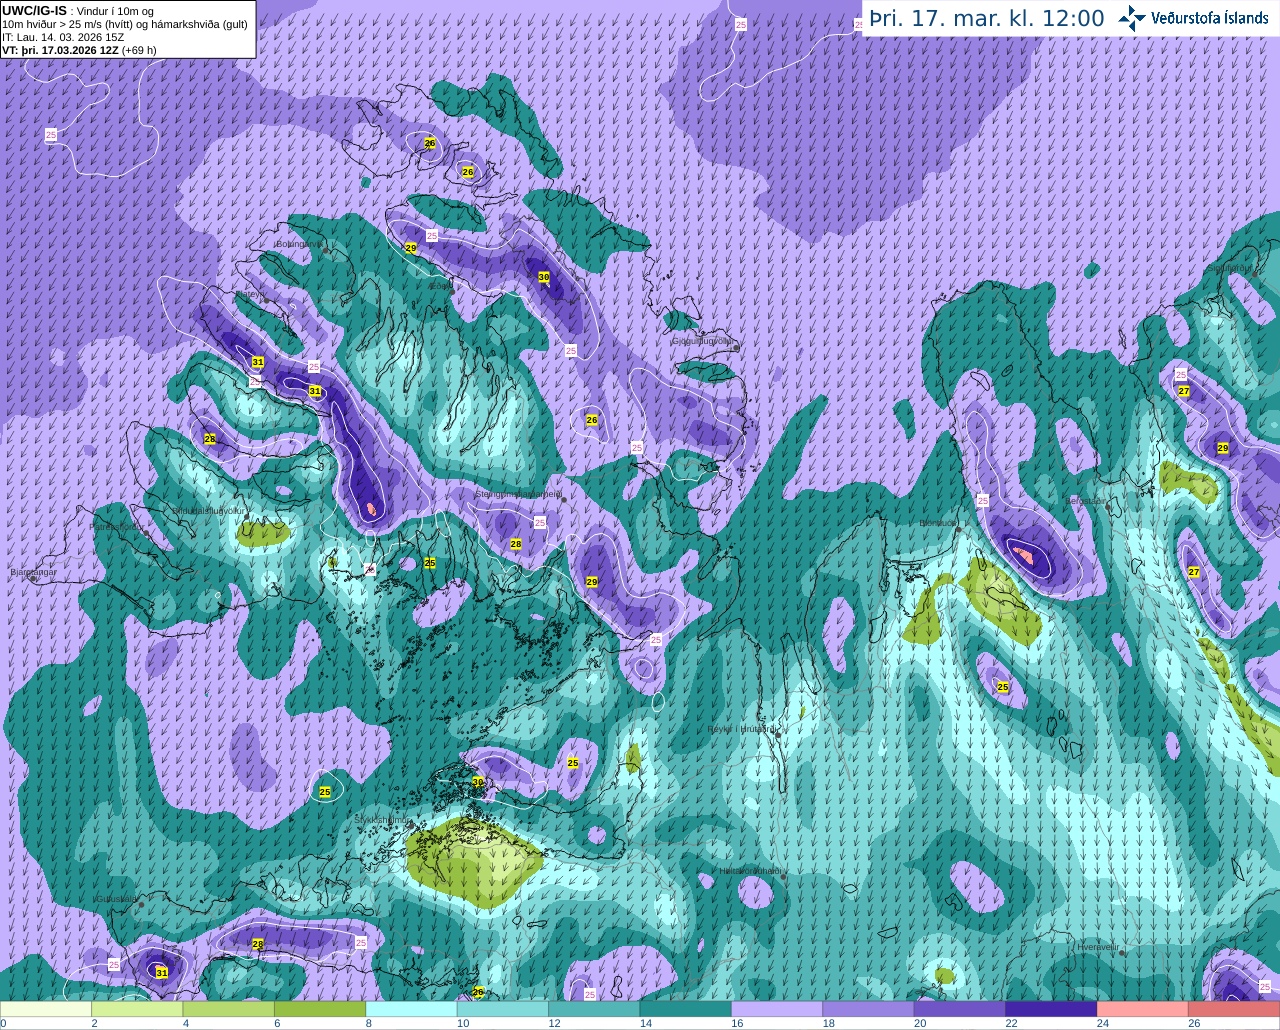The image size is (1280, 1030).
Task: Pick the 8–10 m/s pale cyan legend swatch
Action: [x=412, y=1008]
